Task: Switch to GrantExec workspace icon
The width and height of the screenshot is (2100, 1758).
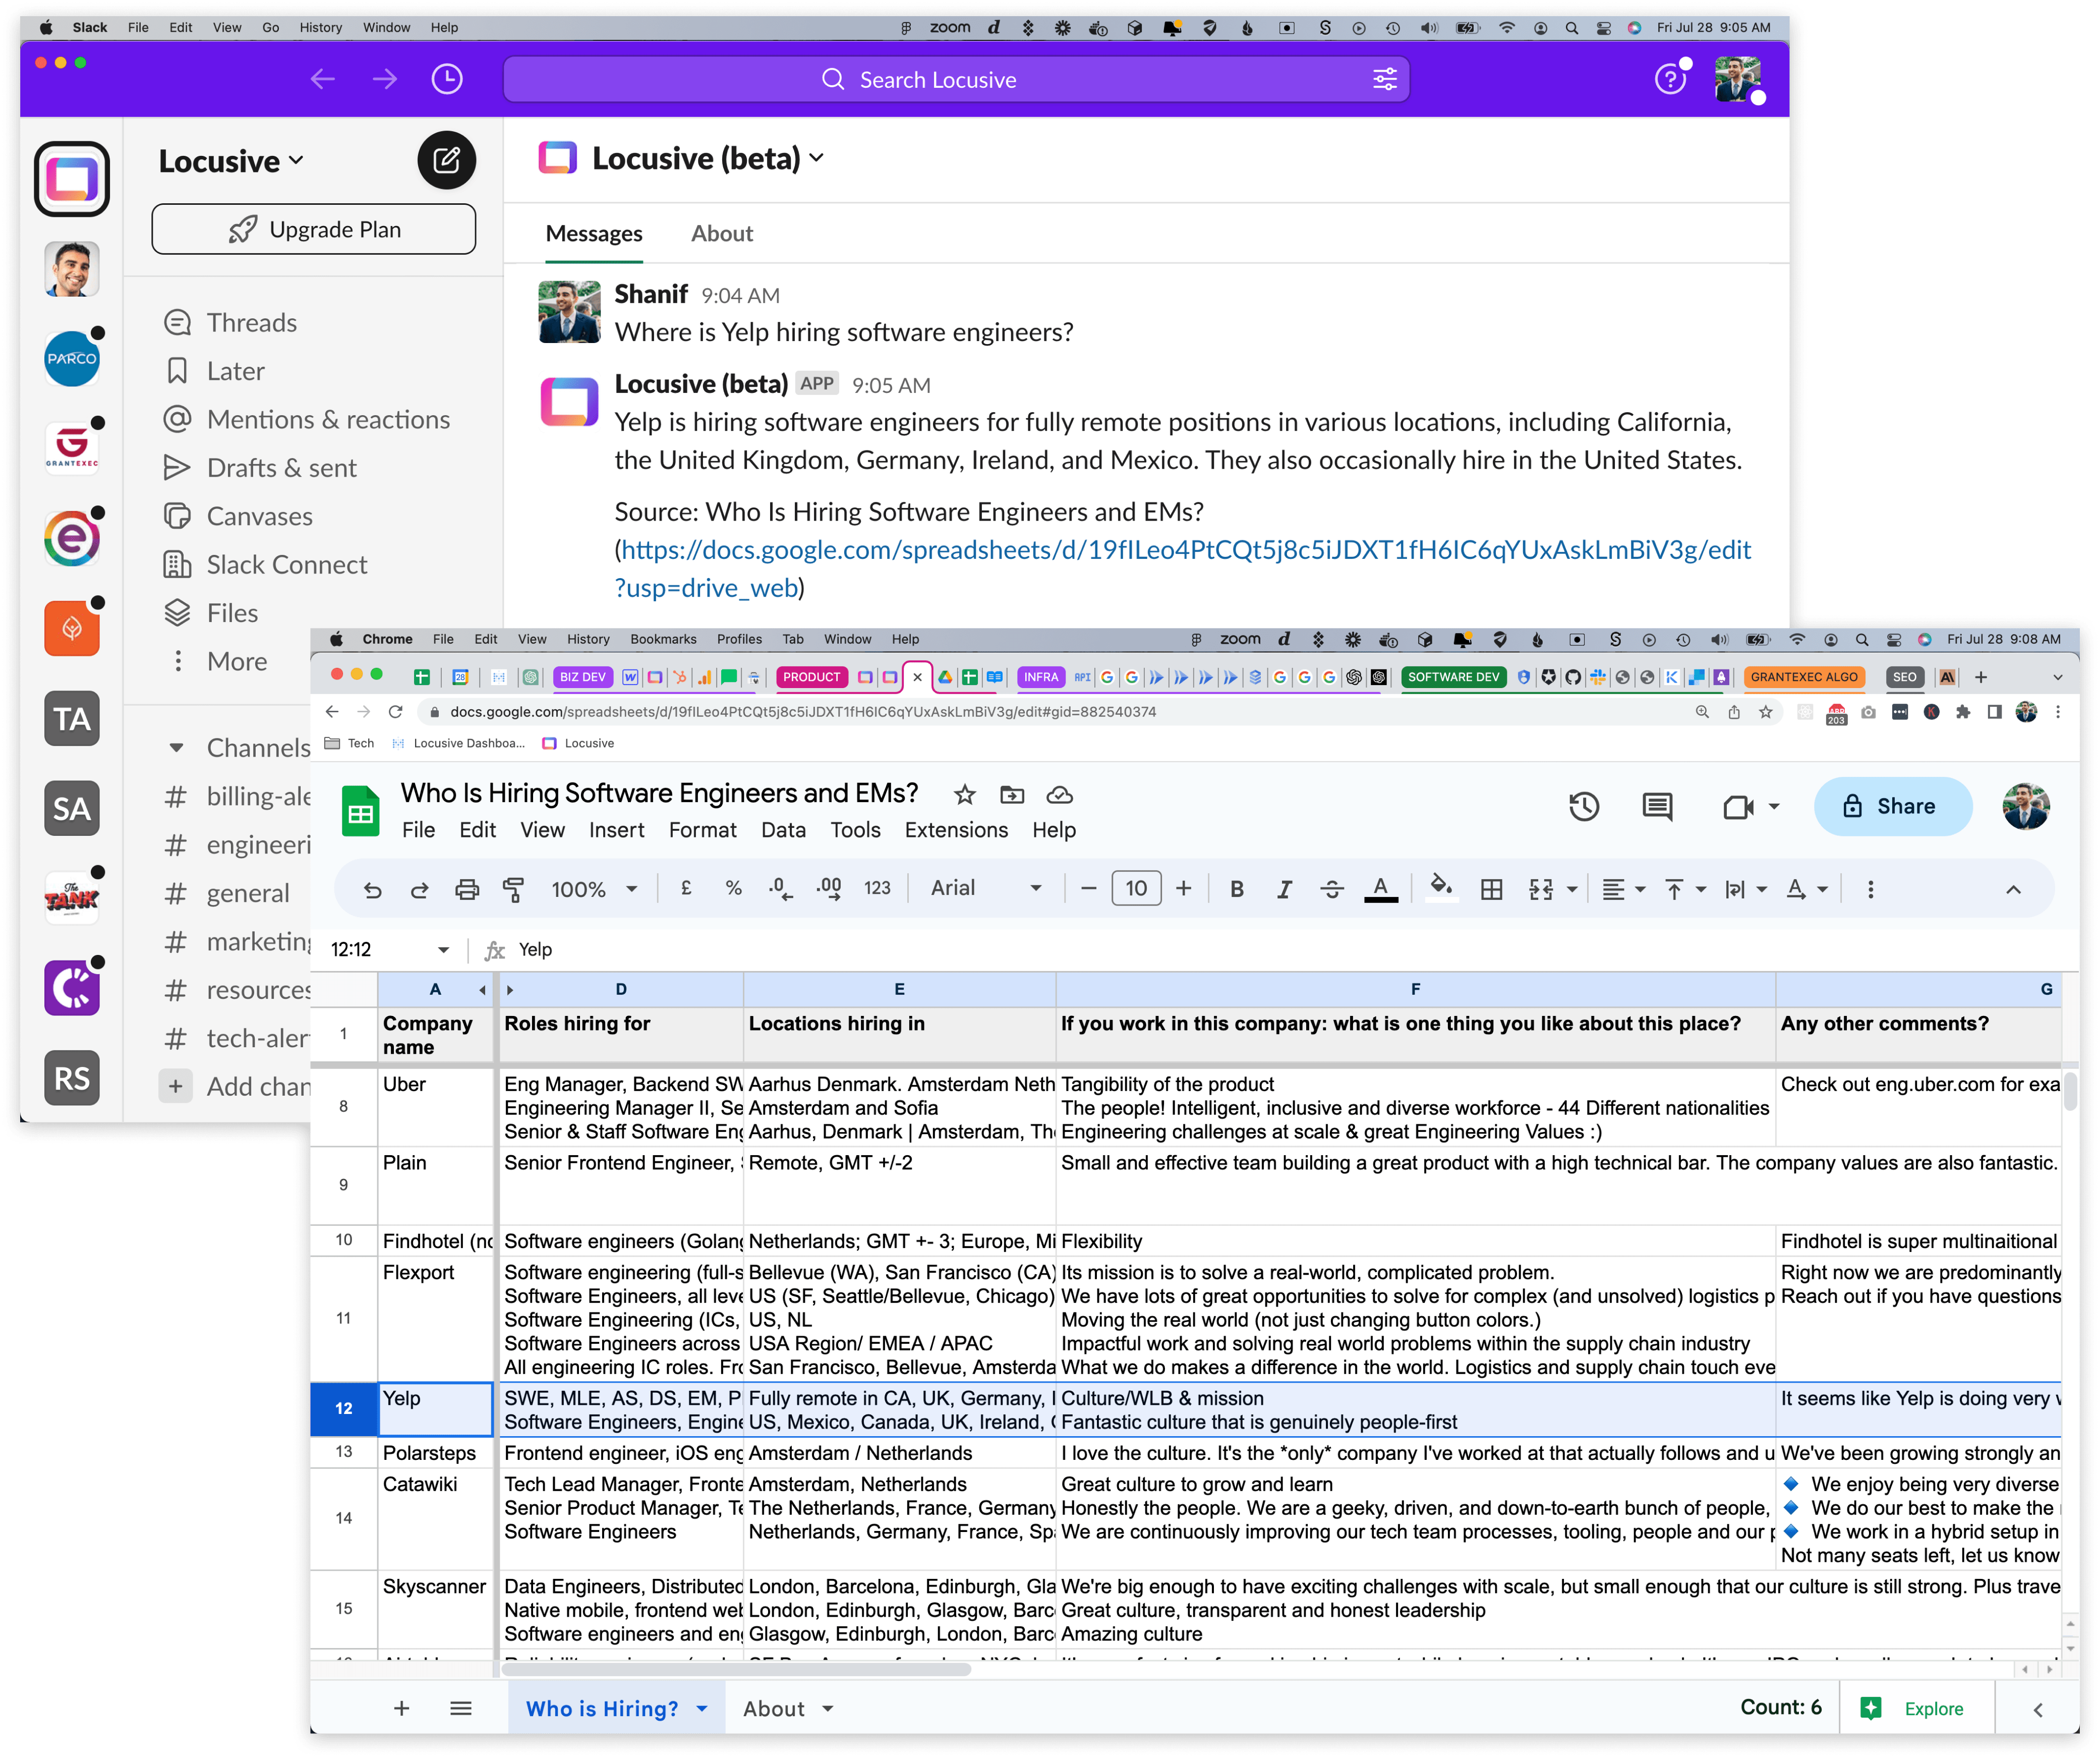Action: coord(71,448)
